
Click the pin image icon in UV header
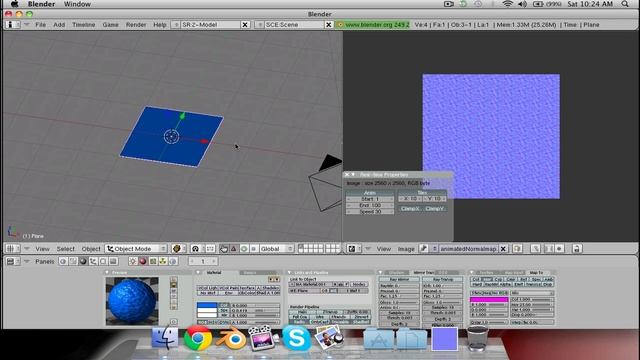(x=424, y=249)
